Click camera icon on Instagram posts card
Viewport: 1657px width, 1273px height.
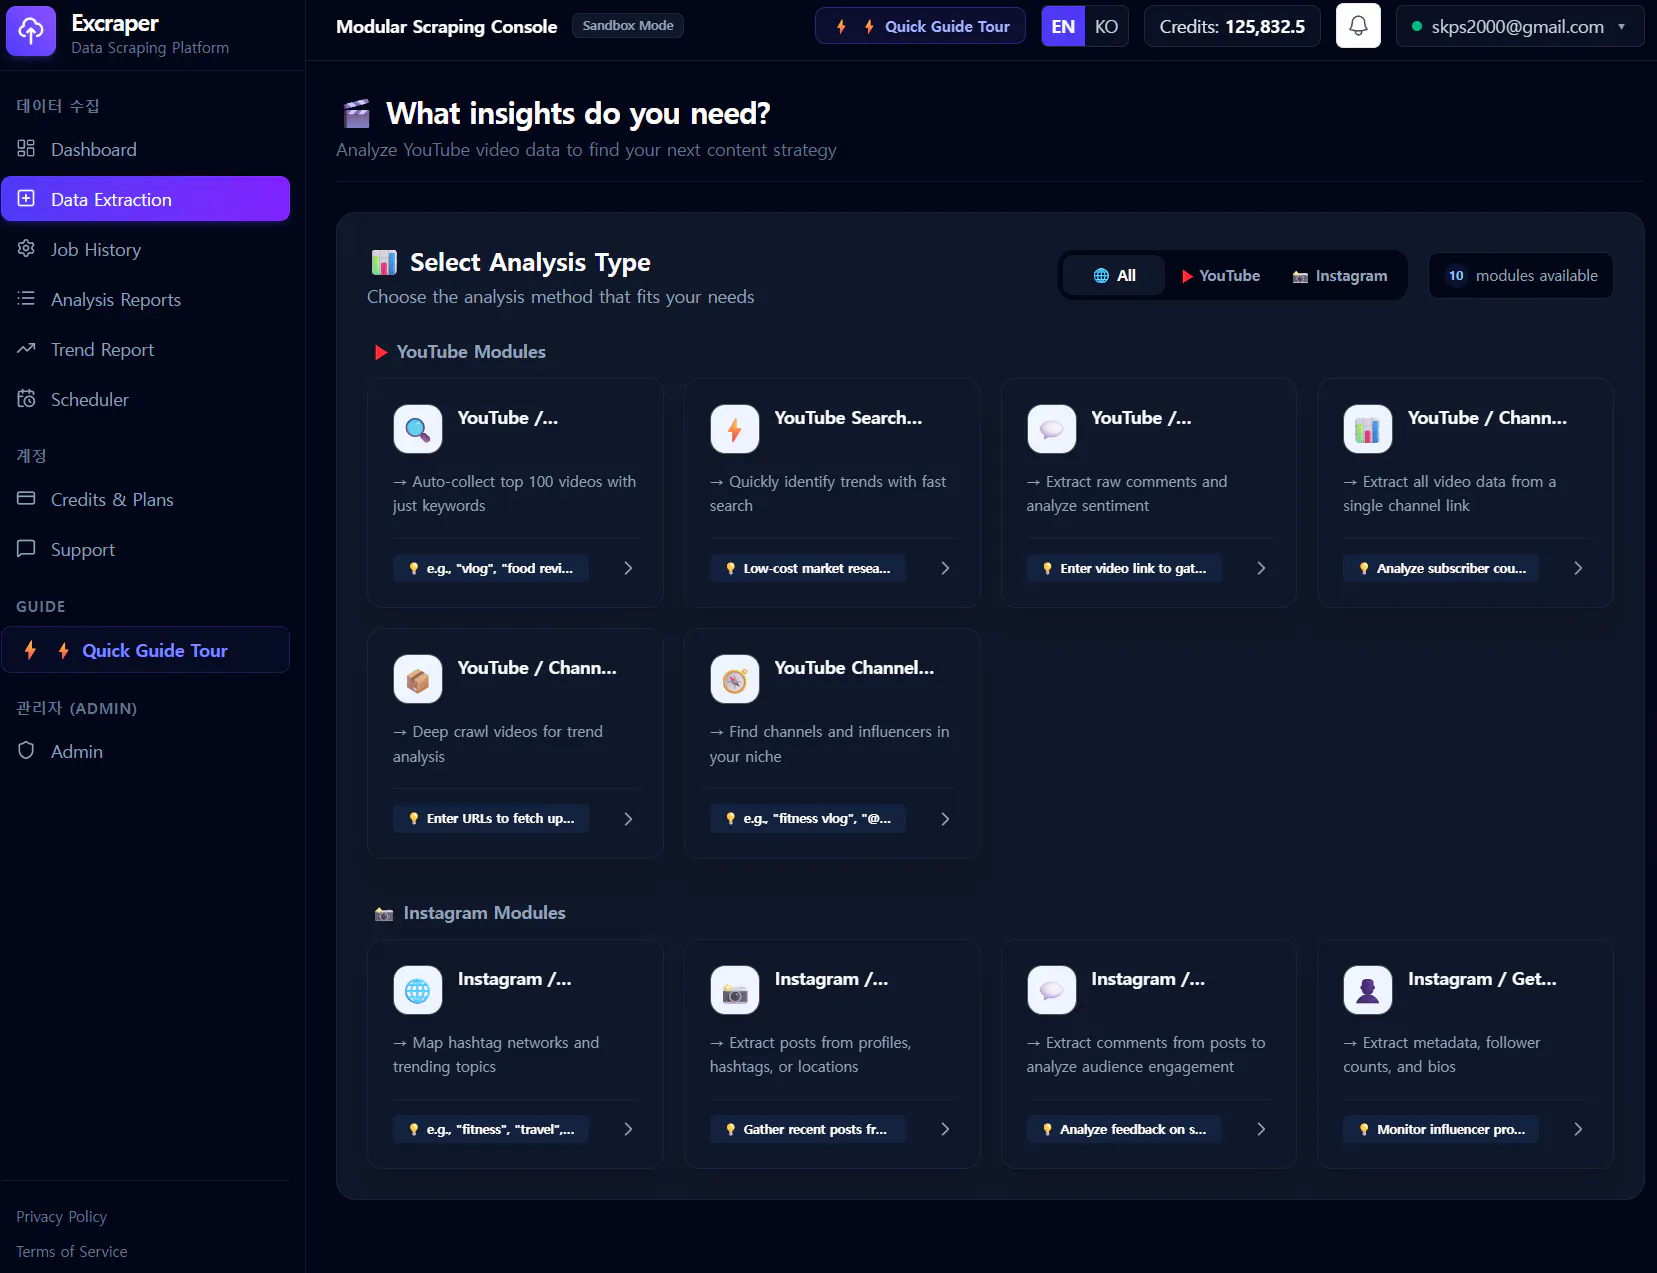click(x=735, y=991)
